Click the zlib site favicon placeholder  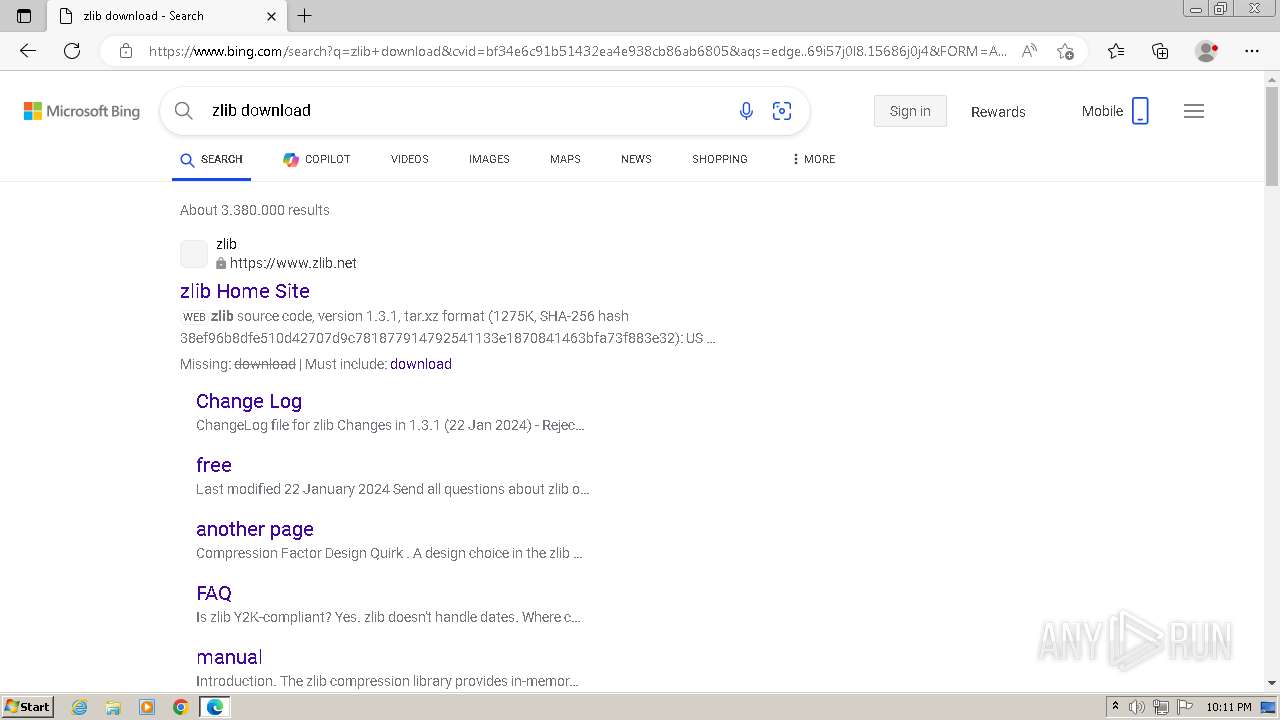194,254
